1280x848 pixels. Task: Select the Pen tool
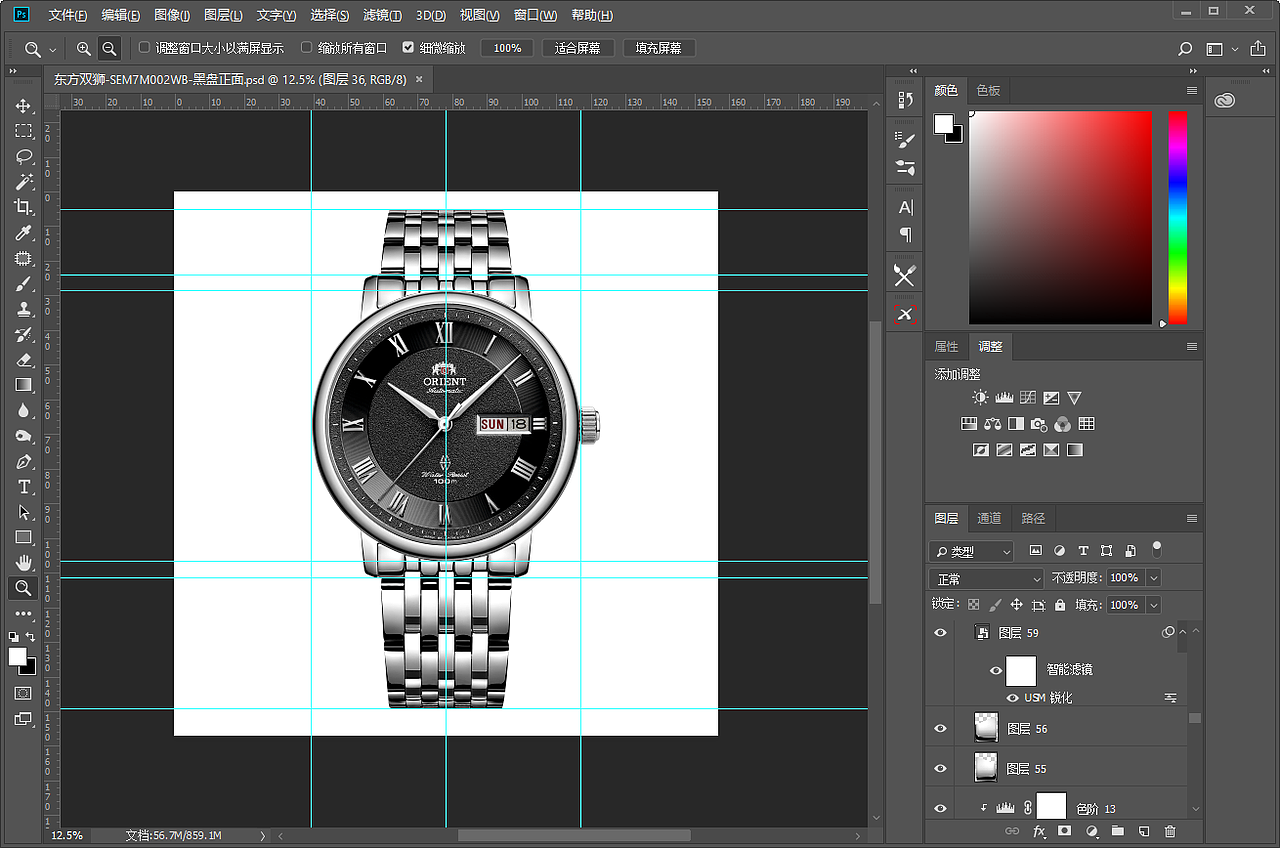23,462
